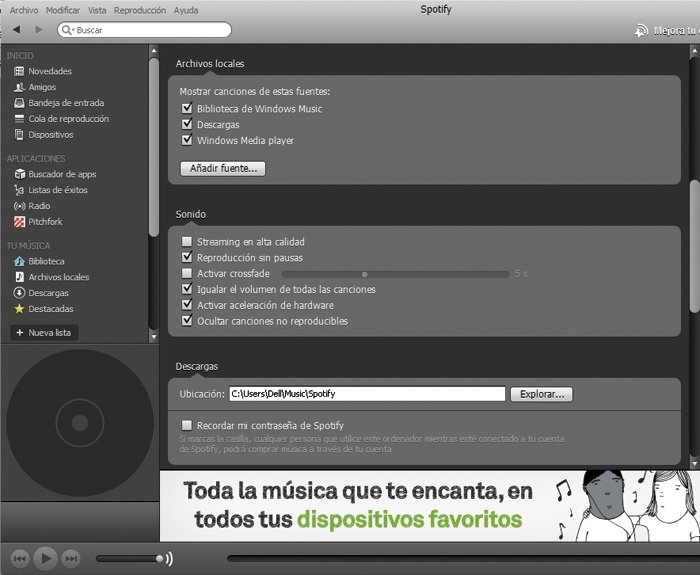Enable Streaming en alta calidad
The height and width of the screenshot is (575, 700).
pyautogui.click(x=187, y=242)
